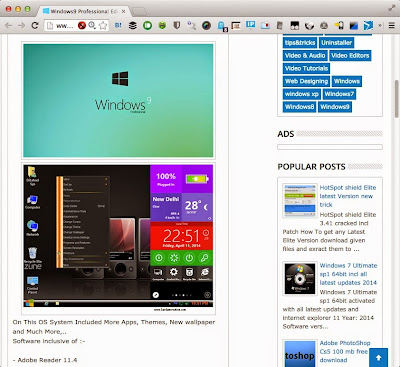Open the tips&tricks tag
Image resolution: width=400 pixels, height=367 pixels.
(x=300, y=43)
